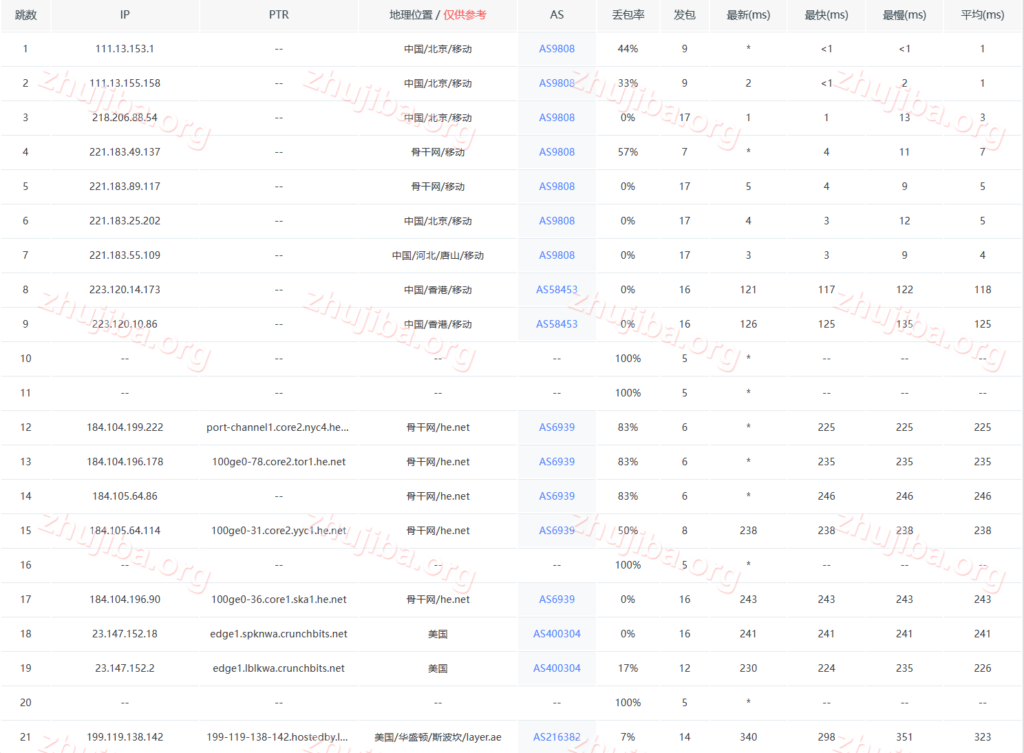Click the AS6939 link on hop 17
The width and height of the screenshot is (1024, 753).
tap(556, 599)
